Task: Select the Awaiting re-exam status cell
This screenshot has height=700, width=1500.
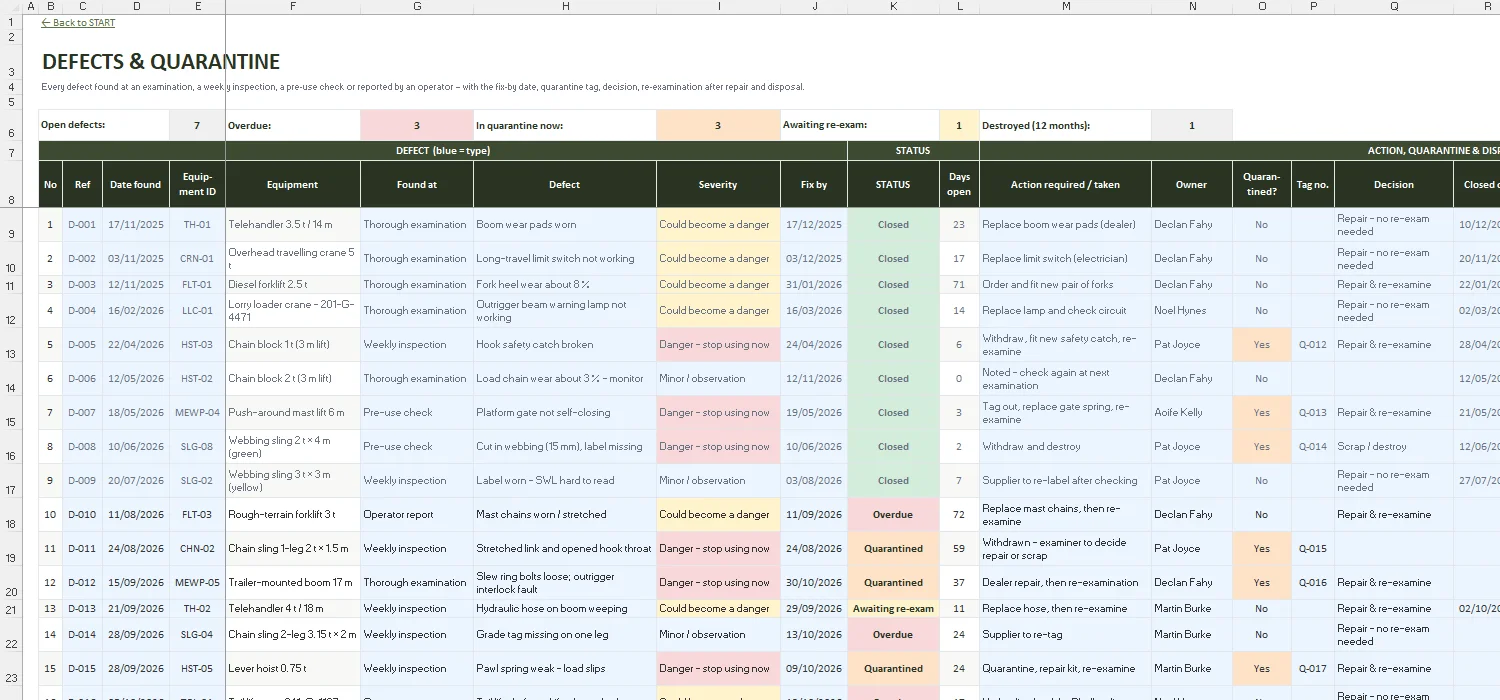Action: point(893,609)
